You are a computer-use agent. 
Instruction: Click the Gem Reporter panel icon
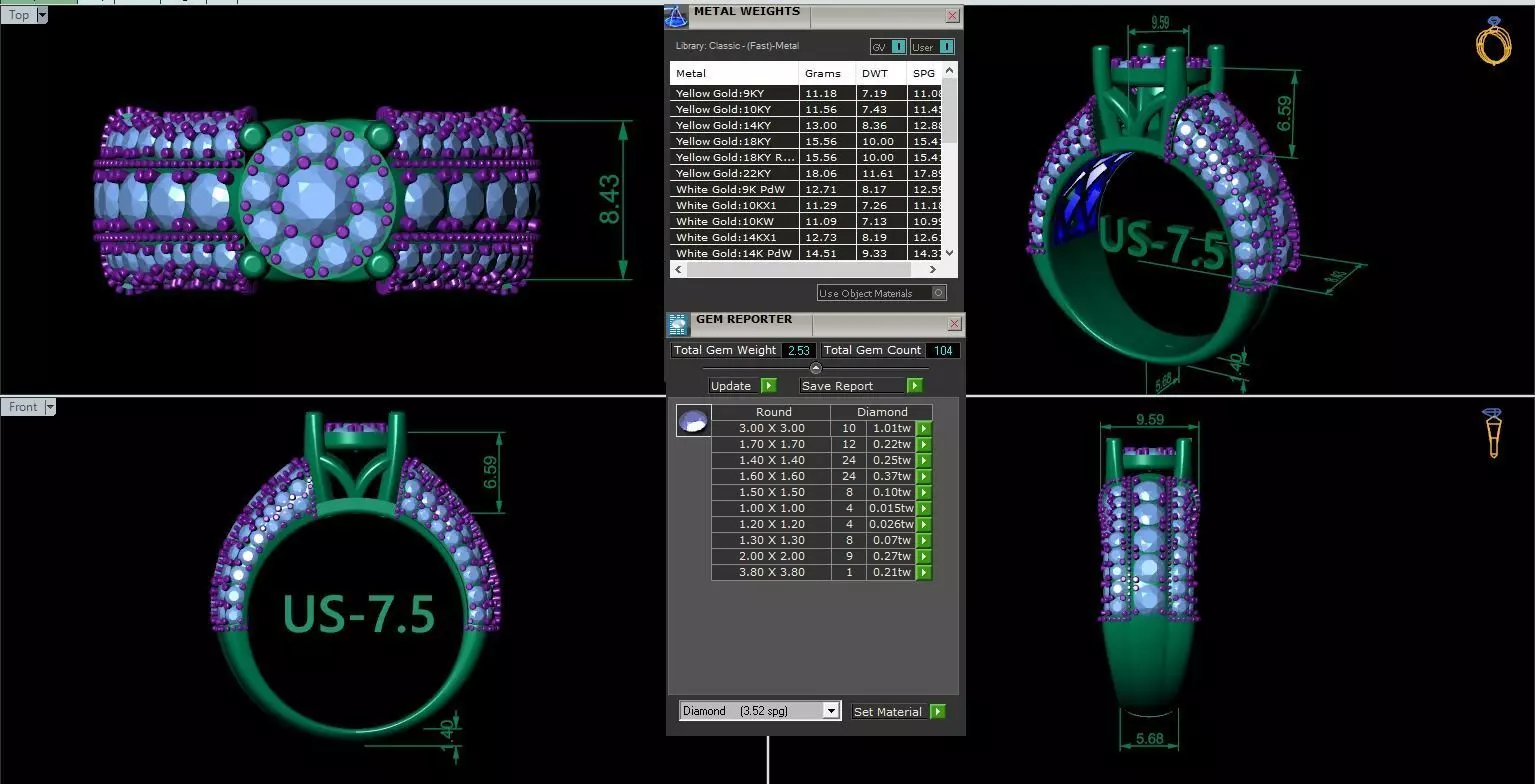coord(678,323)
